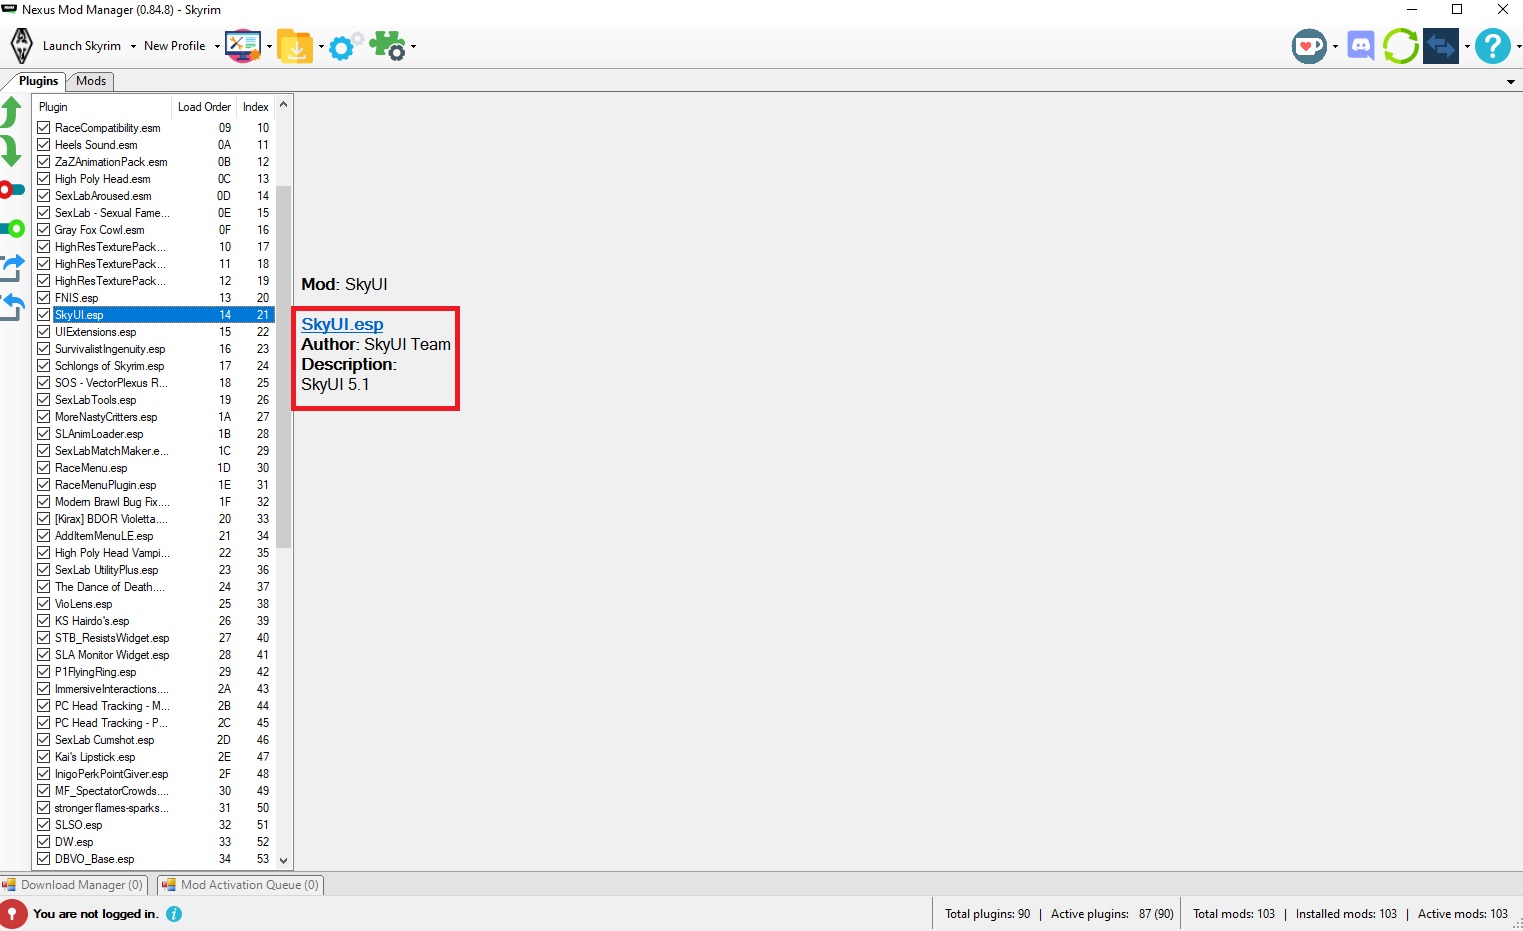Image resolution: width=1523 pixels, height=931 pixels.
Task: Open the tools monitor-and-wrench icon
Action: pyautogui.click(x=243, y=46)
